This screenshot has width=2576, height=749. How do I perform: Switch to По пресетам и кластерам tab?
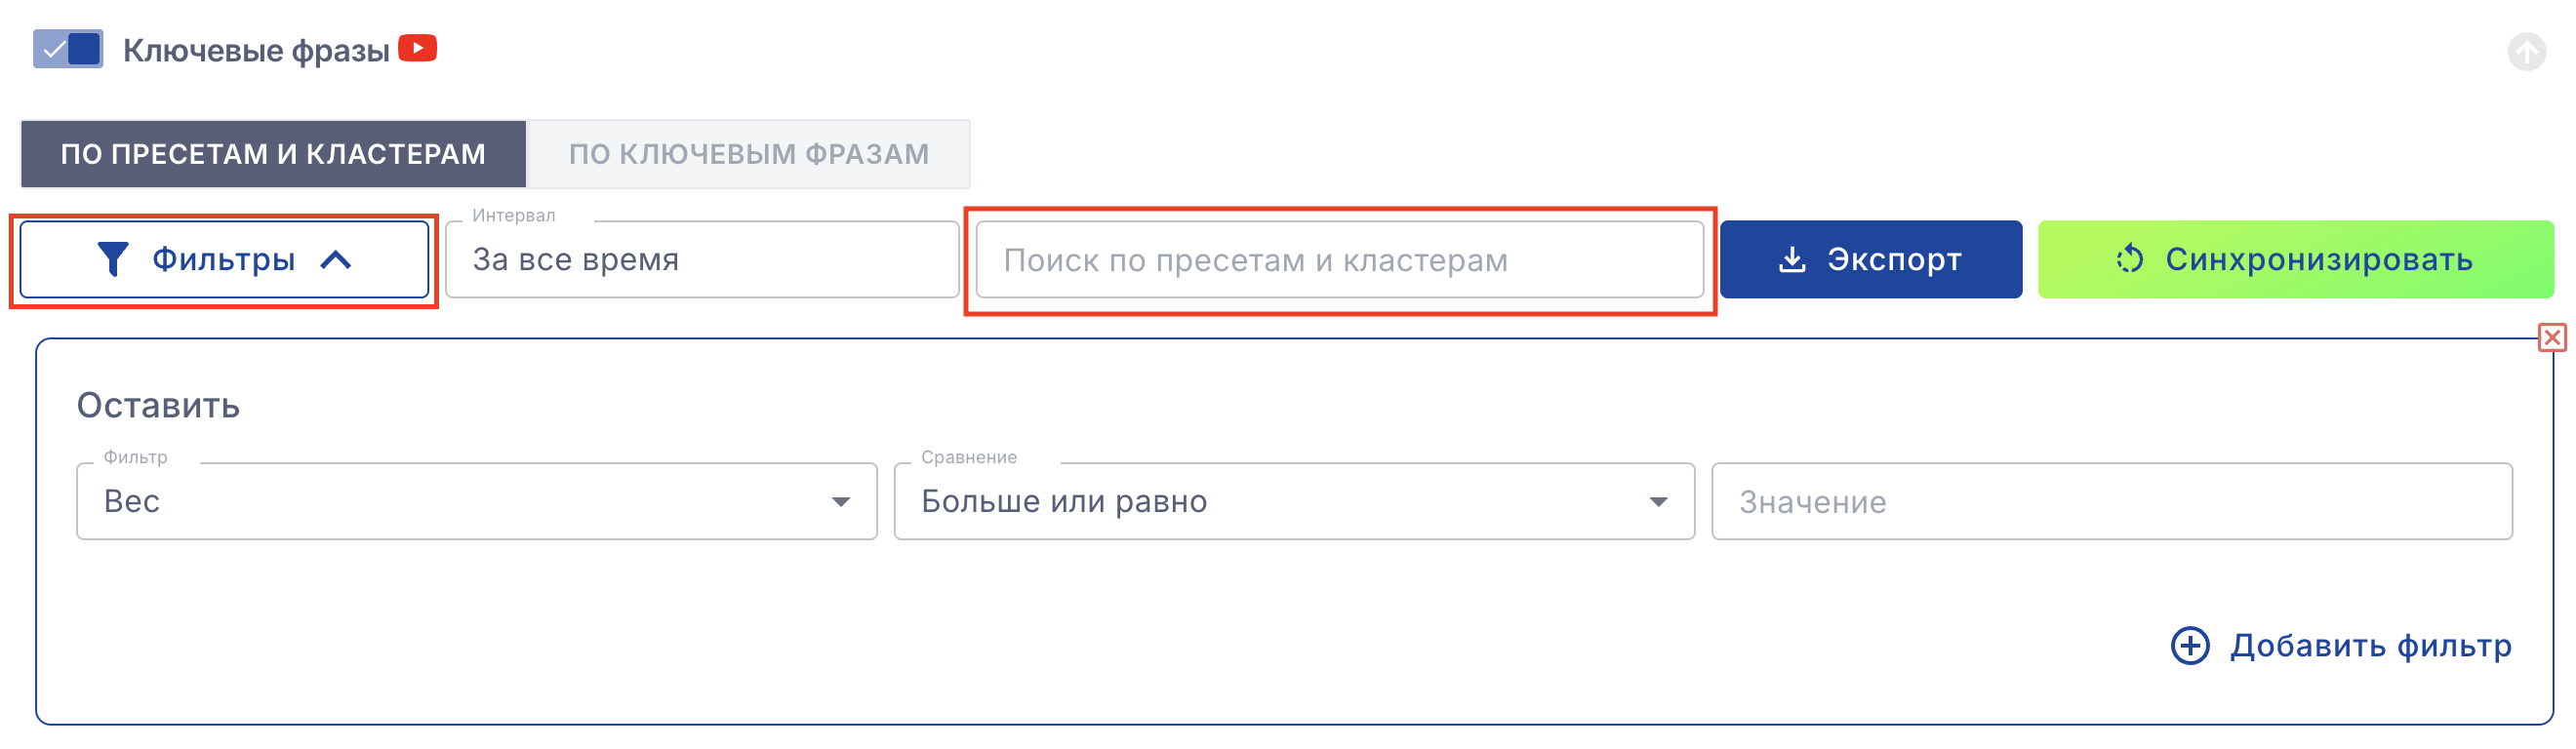point(273,154)
